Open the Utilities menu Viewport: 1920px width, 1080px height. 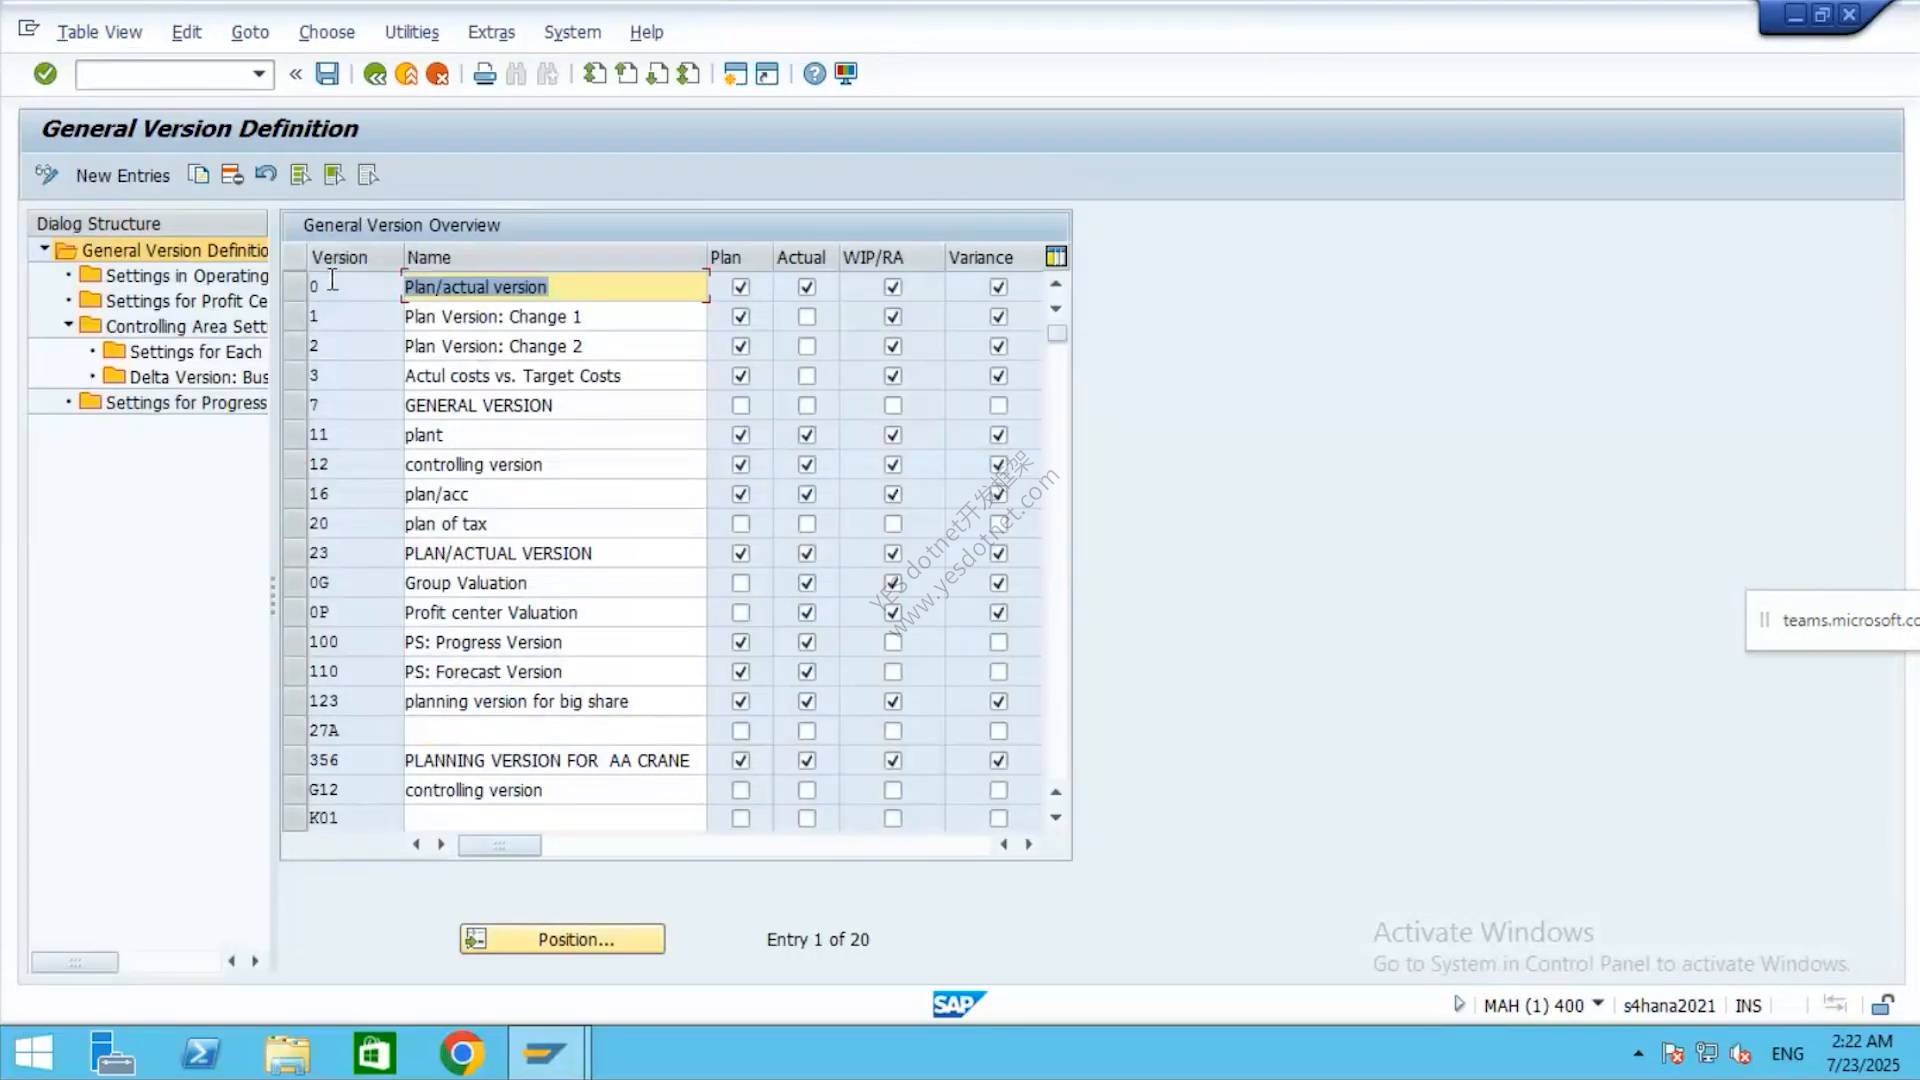(412, 32)
